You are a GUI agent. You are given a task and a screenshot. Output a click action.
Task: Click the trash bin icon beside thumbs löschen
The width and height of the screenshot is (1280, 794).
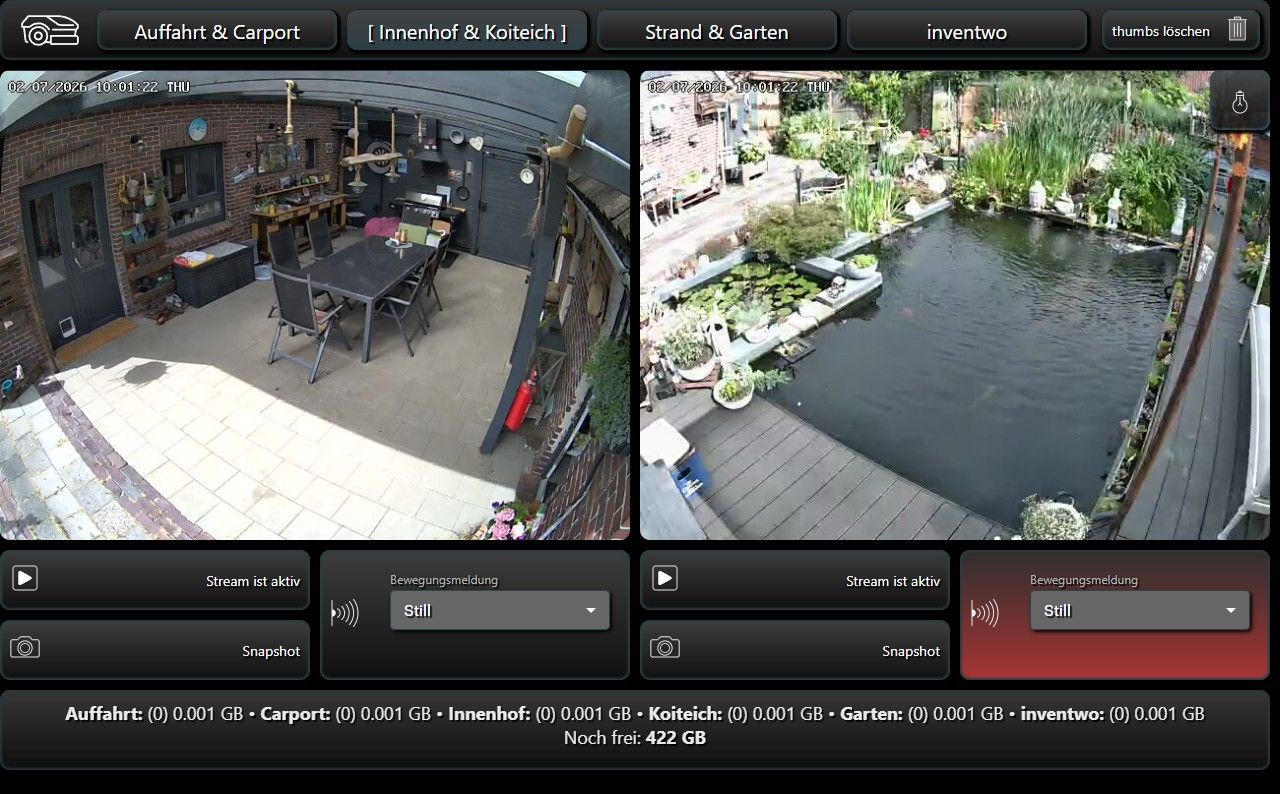click(x=1237, y=29)
